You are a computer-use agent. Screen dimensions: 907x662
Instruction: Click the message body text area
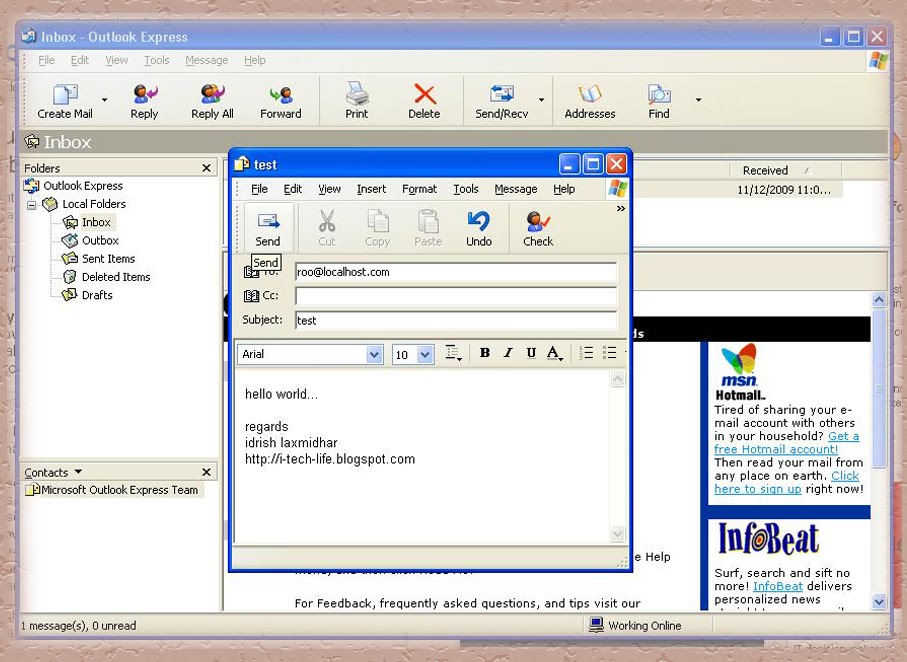click(422, 457)
